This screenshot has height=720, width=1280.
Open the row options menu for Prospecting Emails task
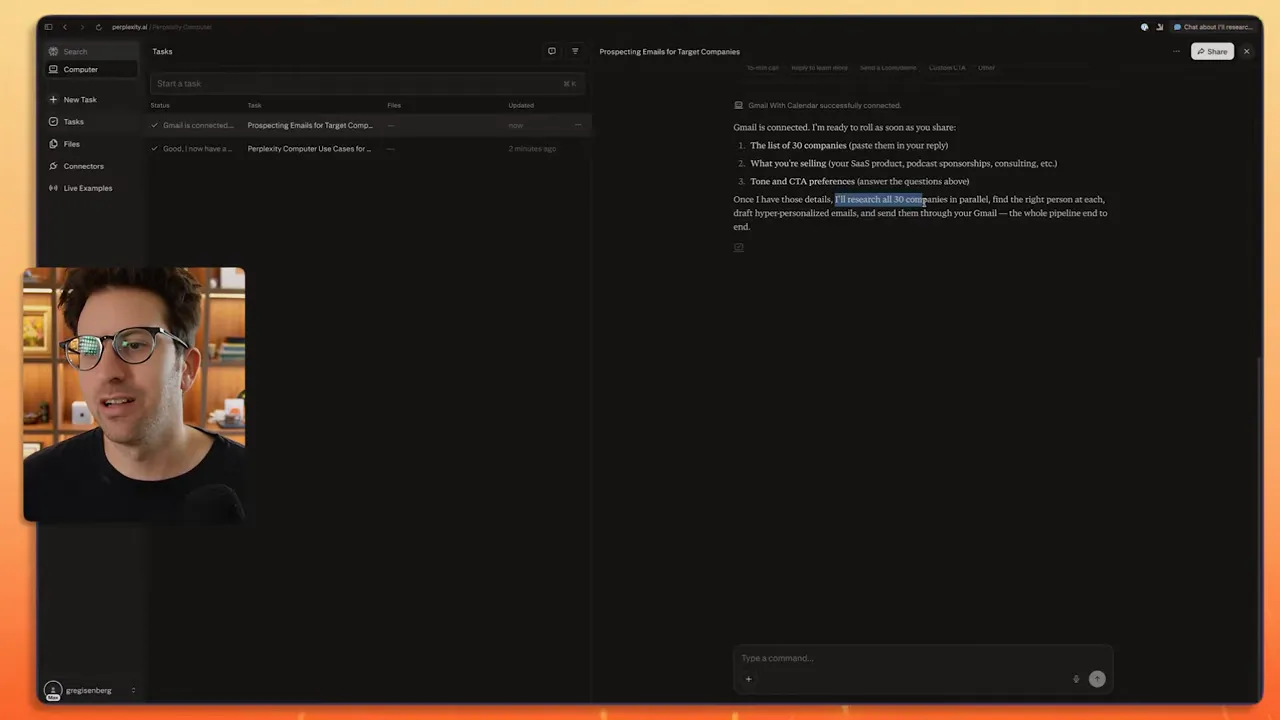click(x=577, y=125)
